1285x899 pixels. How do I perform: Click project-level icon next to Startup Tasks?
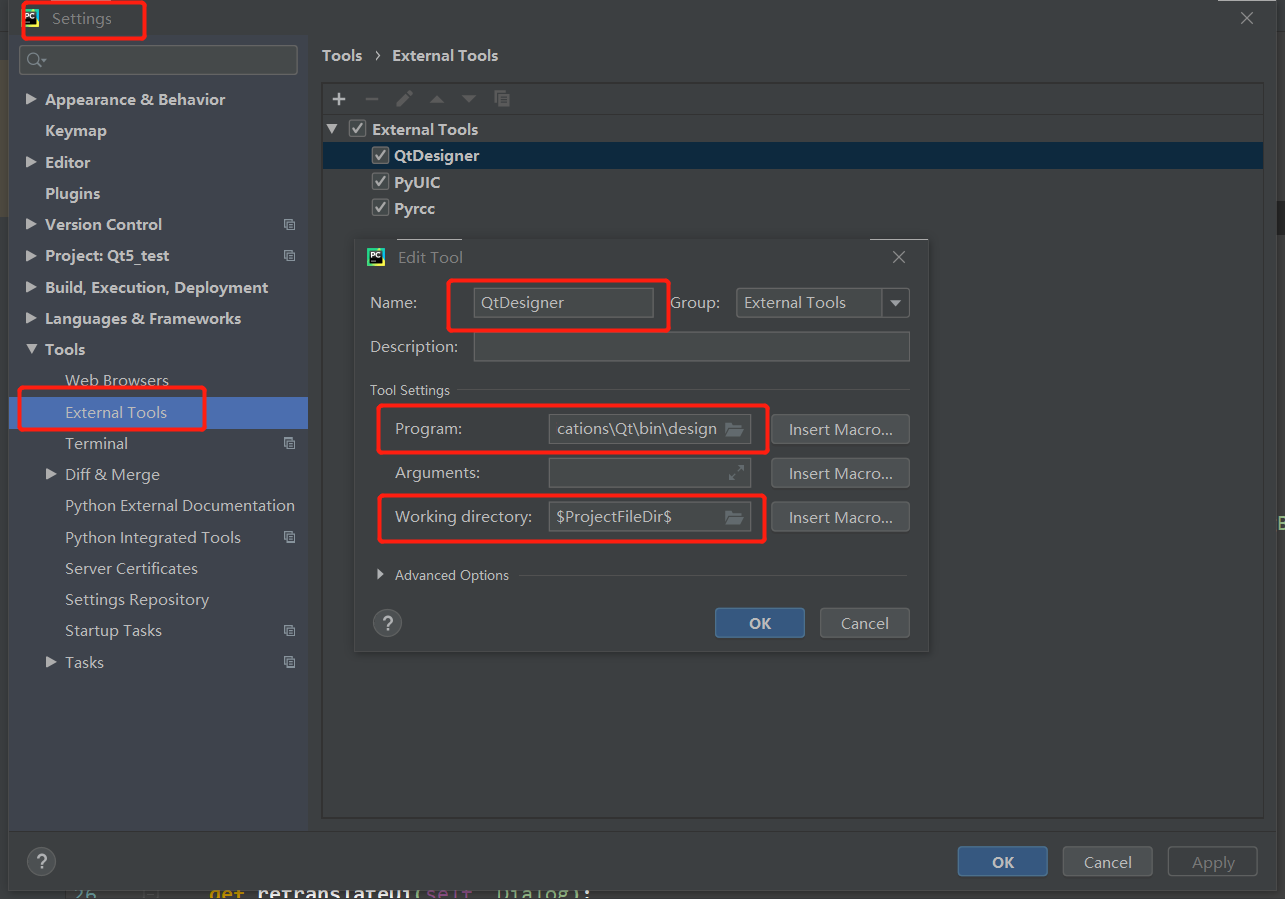(x=289, y=631)
